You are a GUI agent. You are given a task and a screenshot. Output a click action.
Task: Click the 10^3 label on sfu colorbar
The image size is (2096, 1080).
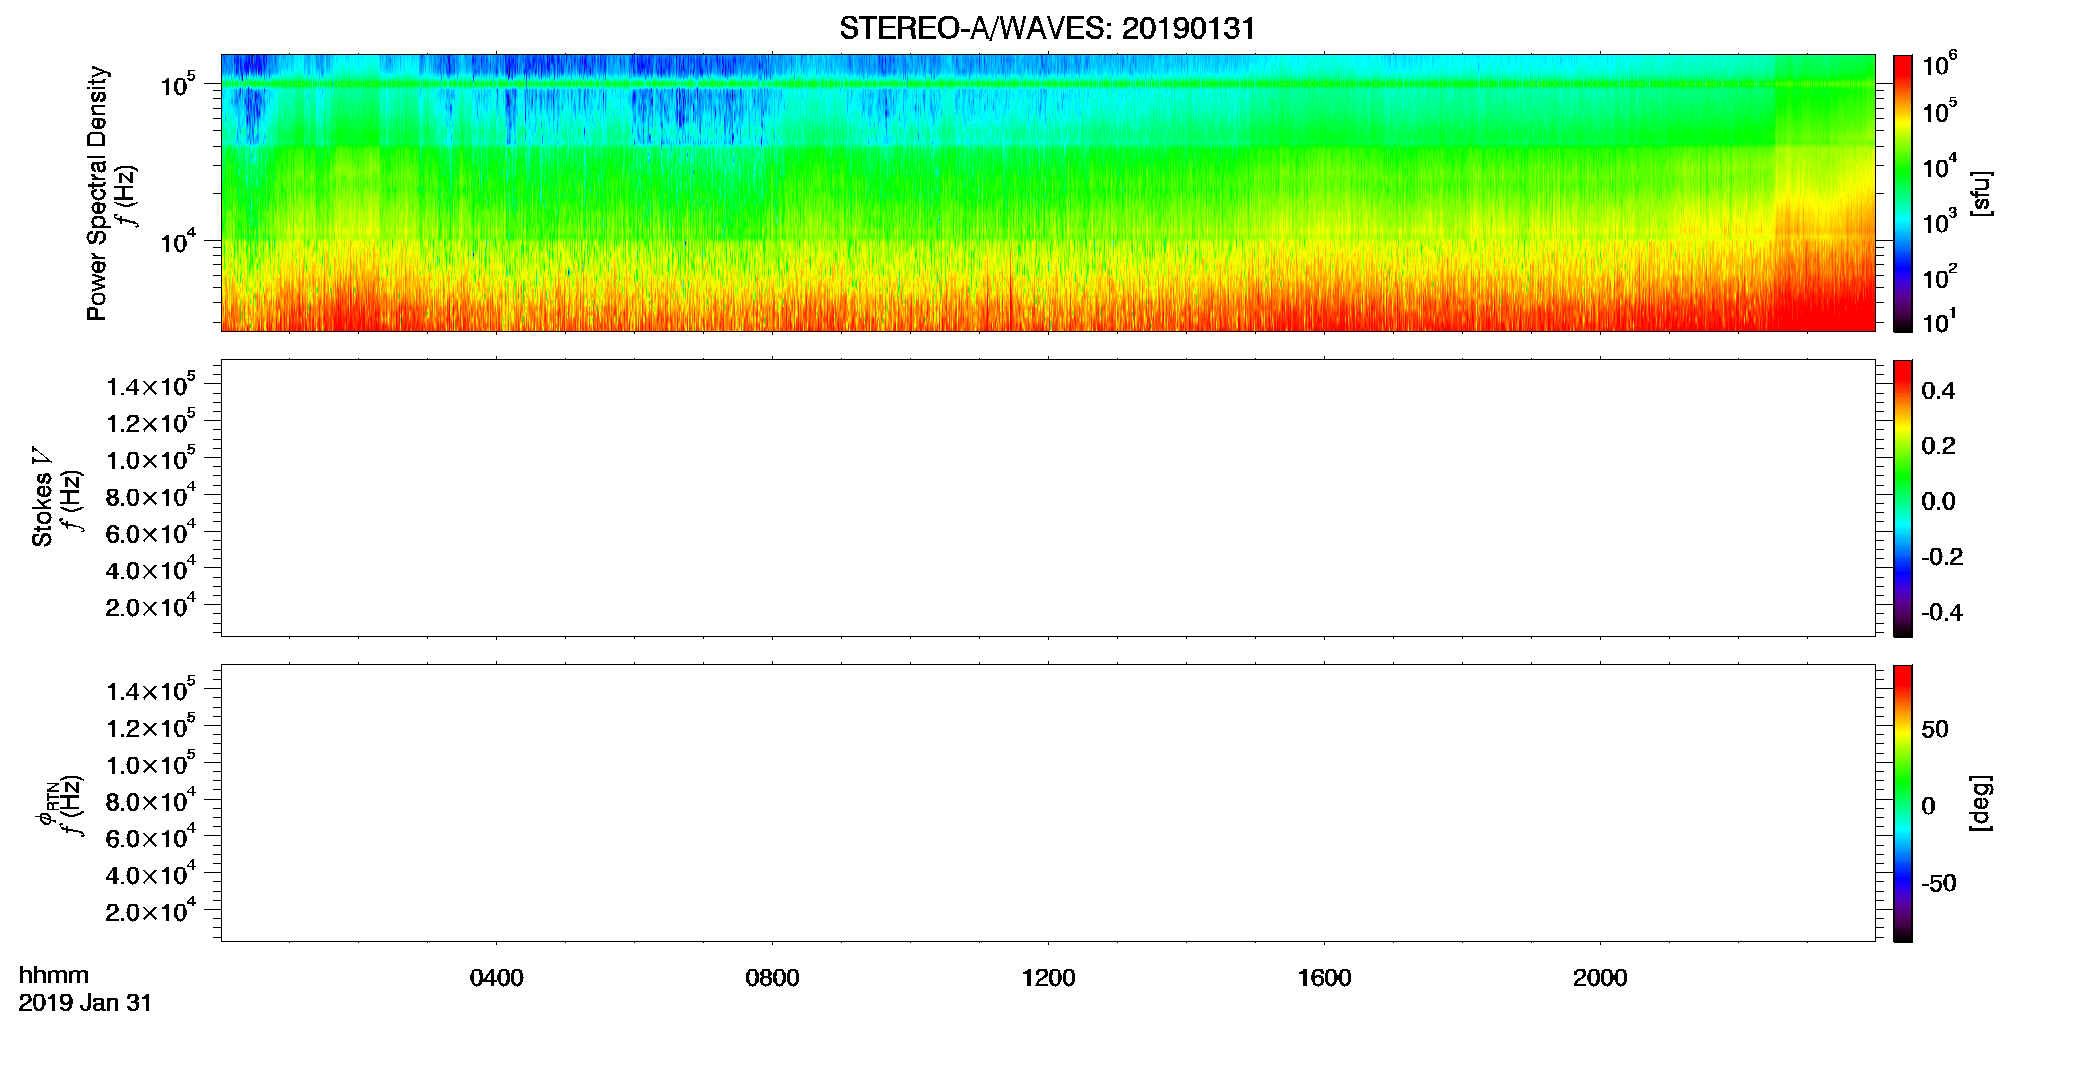tap(1940, 221)
